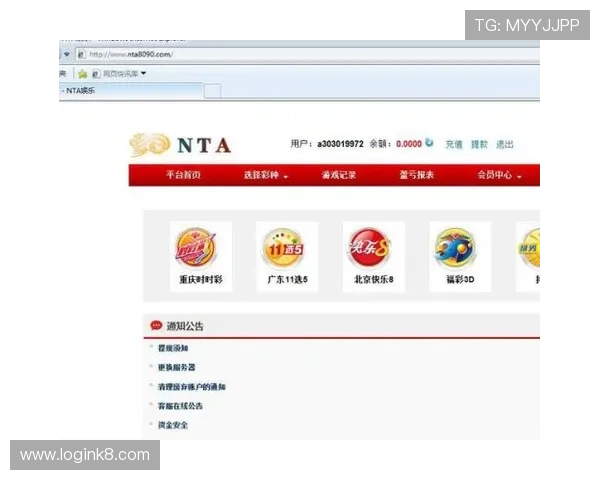The image size is (600, 480).
Task: Go to 平台首页 in the red nav bar
Action: tap(183, 175)
